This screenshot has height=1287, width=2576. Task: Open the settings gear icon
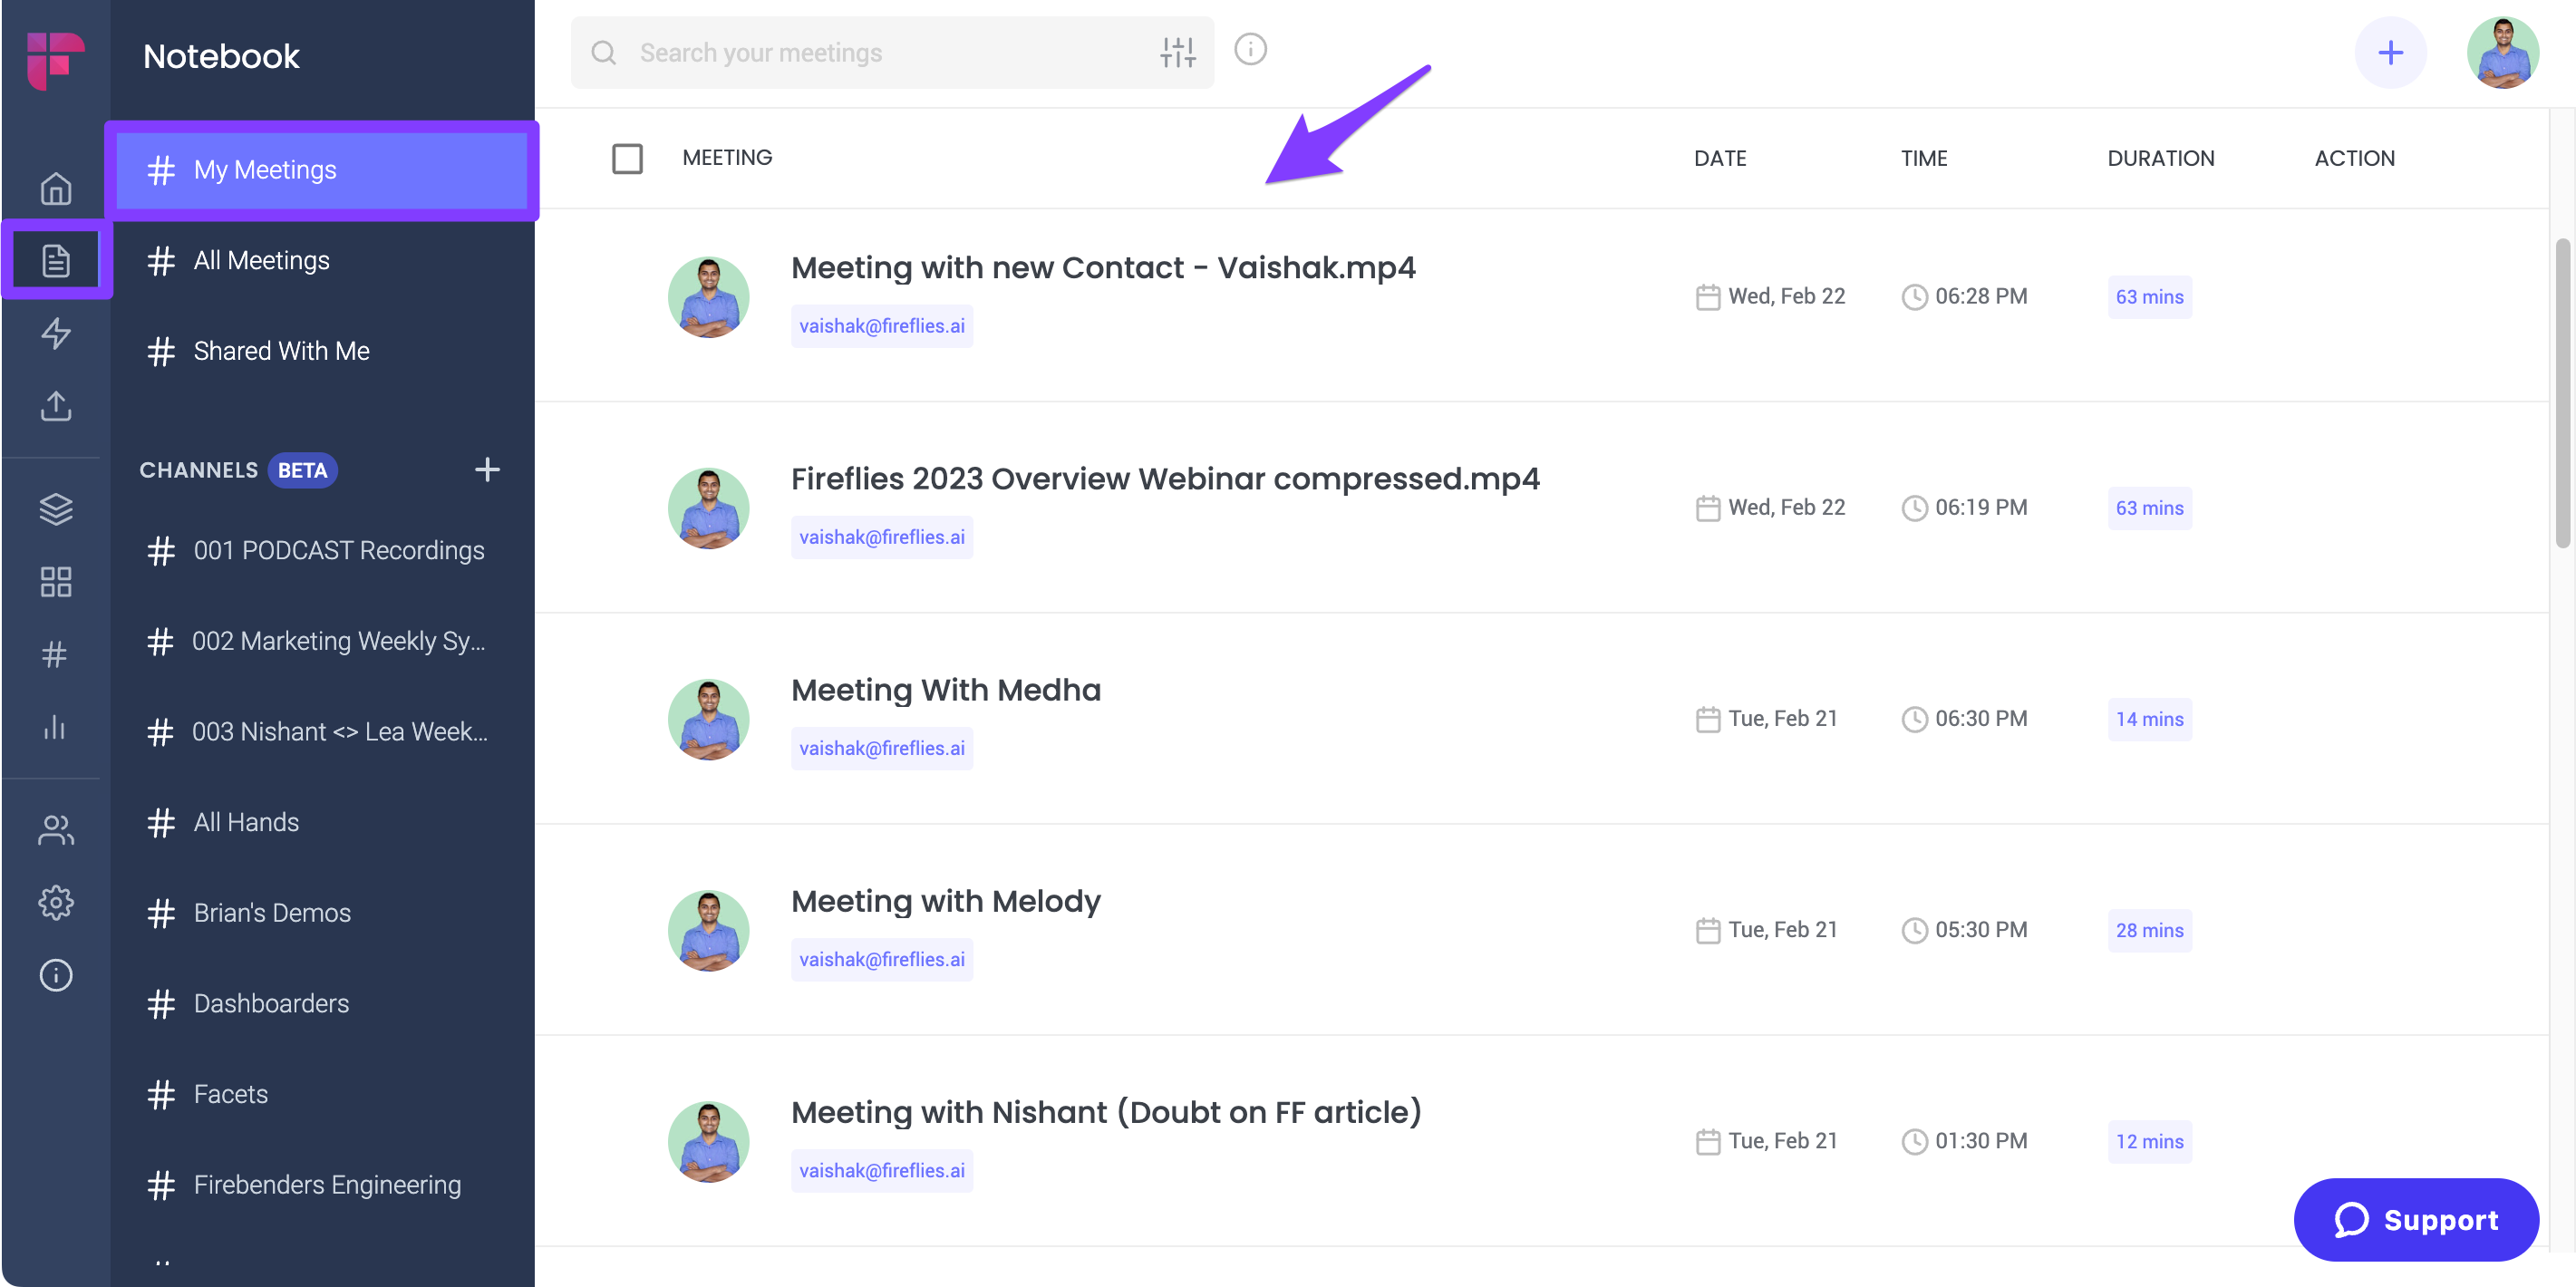point(56,902)
